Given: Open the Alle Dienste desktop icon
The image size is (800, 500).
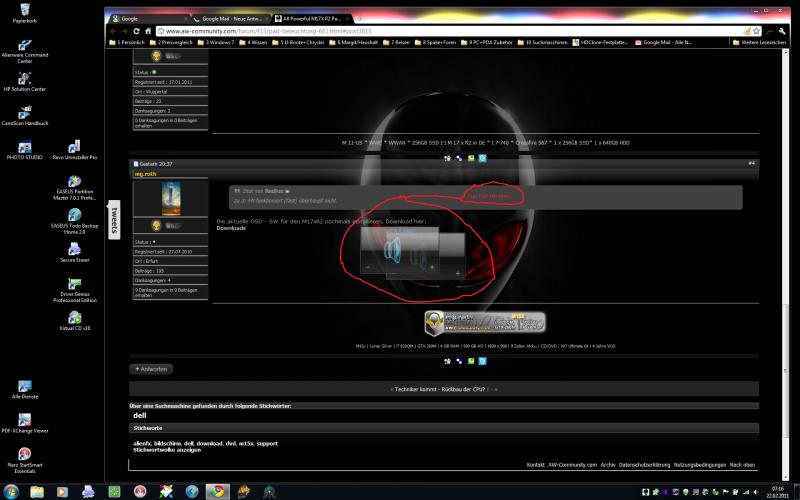Looking at the screenshot, I should pos(24,389).
